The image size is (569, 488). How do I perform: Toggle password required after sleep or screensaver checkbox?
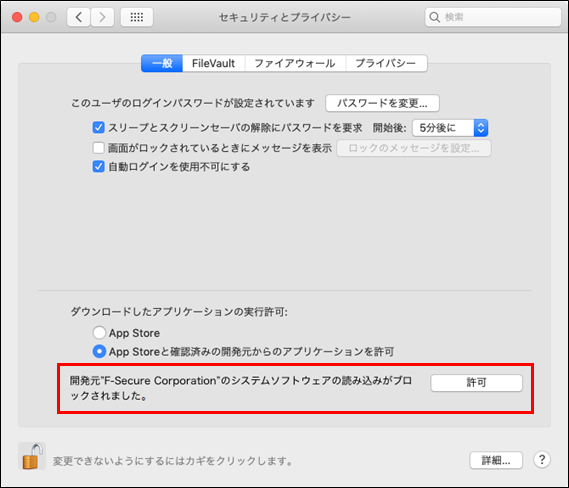tap(98, 128)
